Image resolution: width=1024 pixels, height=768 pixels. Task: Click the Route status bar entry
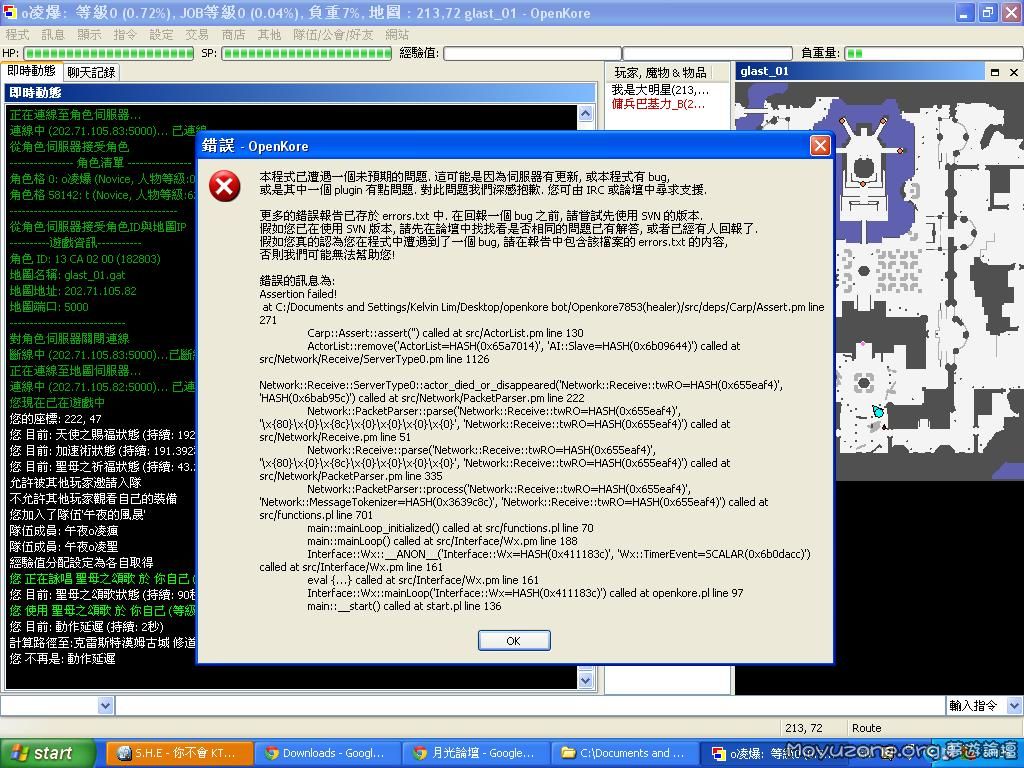click(867, 728)
